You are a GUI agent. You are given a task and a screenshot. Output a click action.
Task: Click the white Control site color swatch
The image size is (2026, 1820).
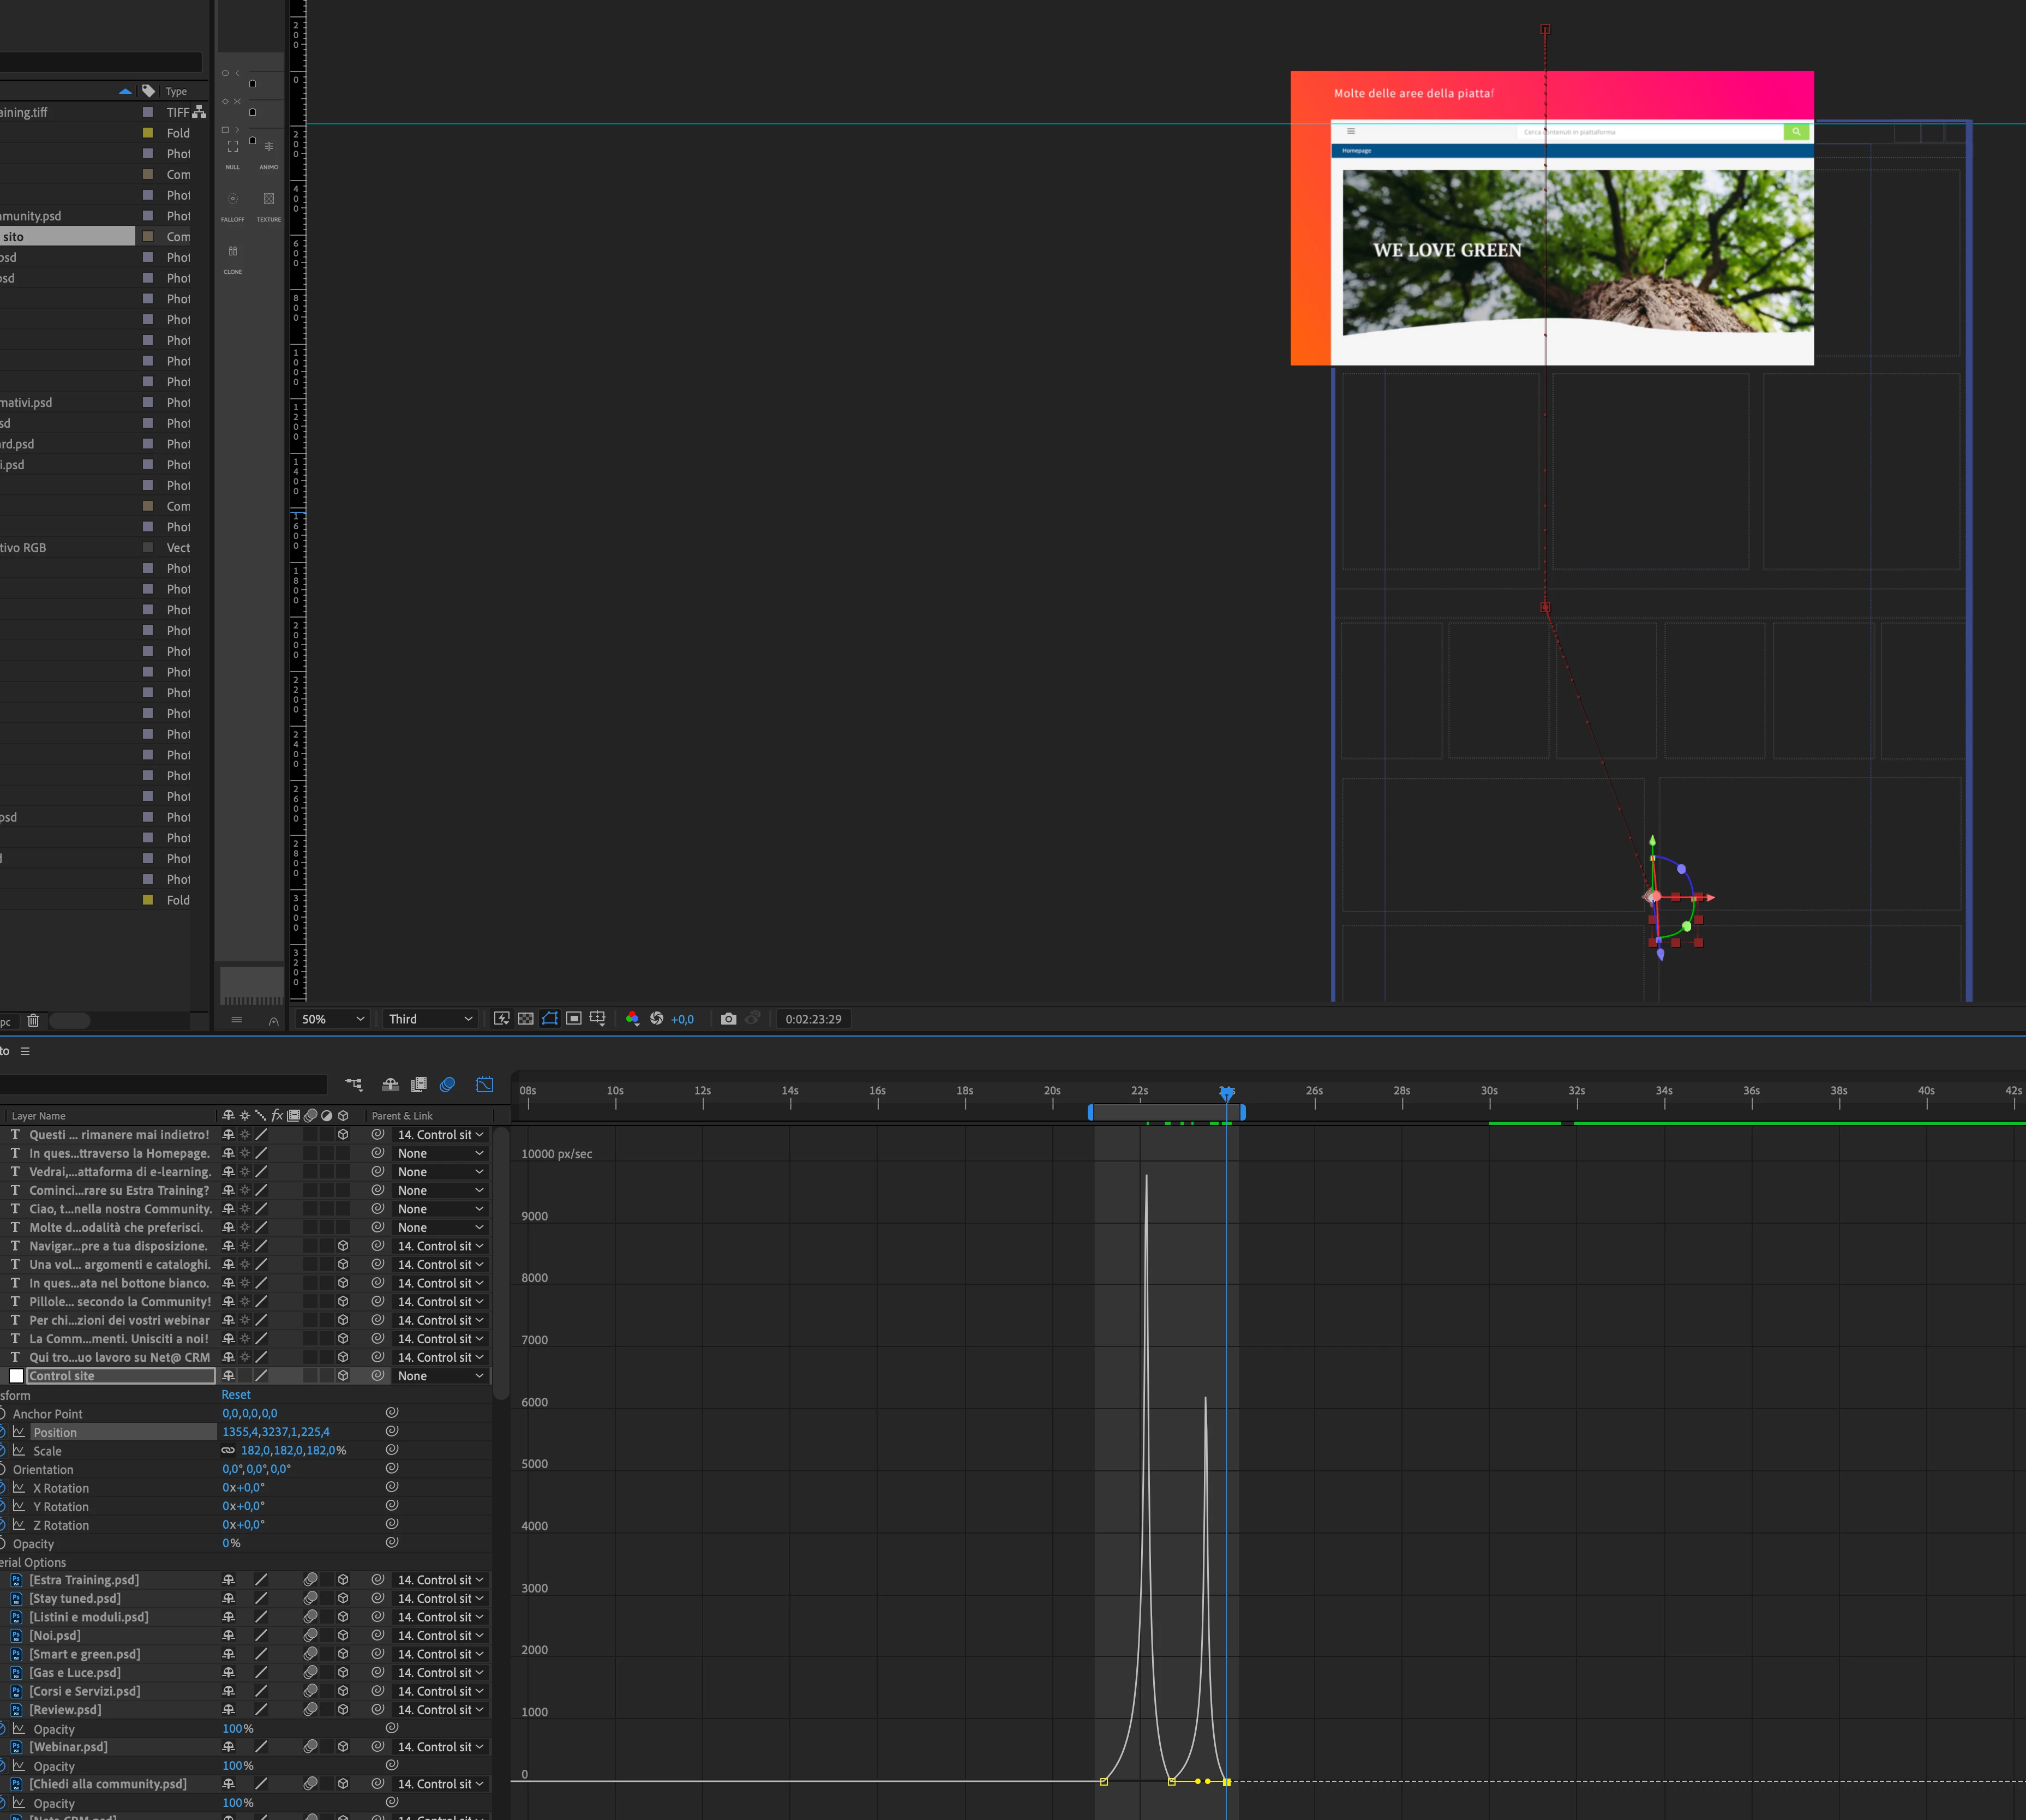click(16, 1376)
